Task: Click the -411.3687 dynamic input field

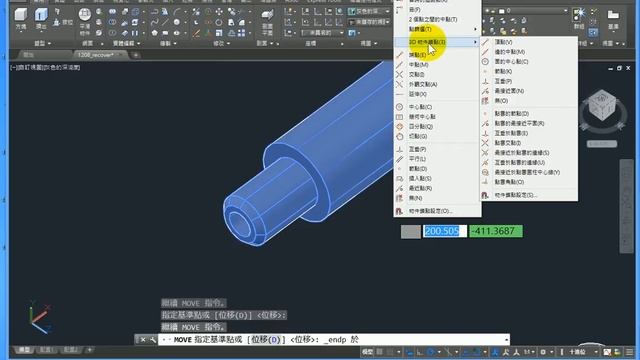Action: click(x=496, y=231)
